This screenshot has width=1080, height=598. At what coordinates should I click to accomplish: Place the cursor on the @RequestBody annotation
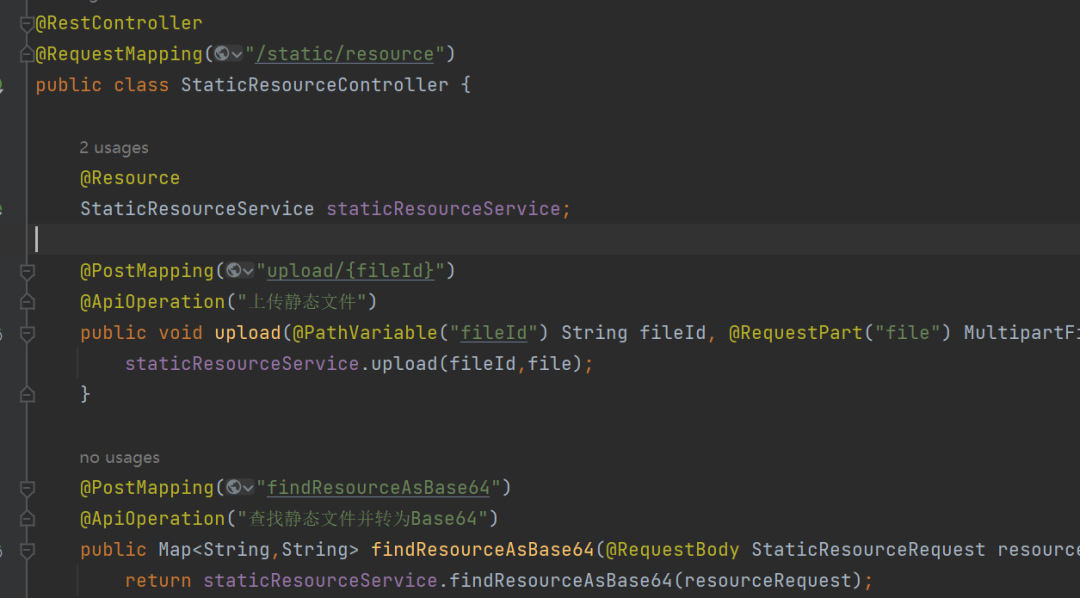pos(672,549)
